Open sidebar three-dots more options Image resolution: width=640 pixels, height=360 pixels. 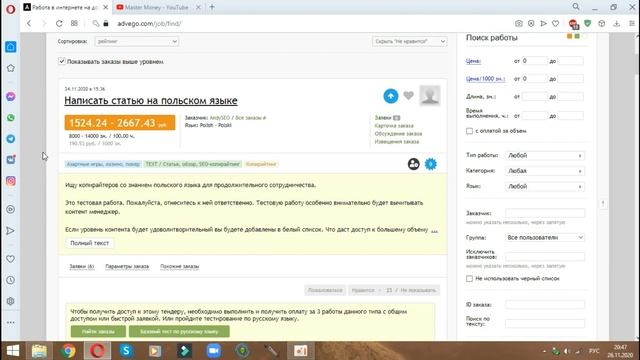[x=11, y=322]
